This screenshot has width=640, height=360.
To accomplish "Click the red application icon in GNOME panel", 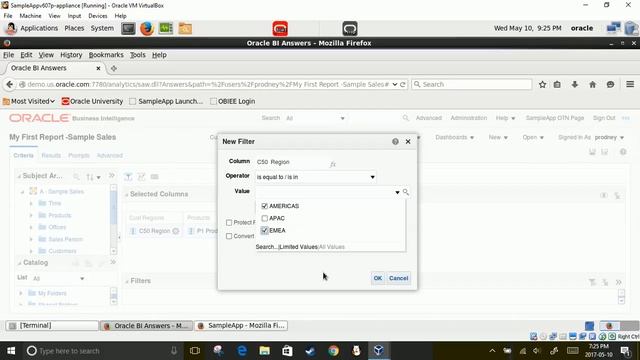I will (x=280, y=29).
